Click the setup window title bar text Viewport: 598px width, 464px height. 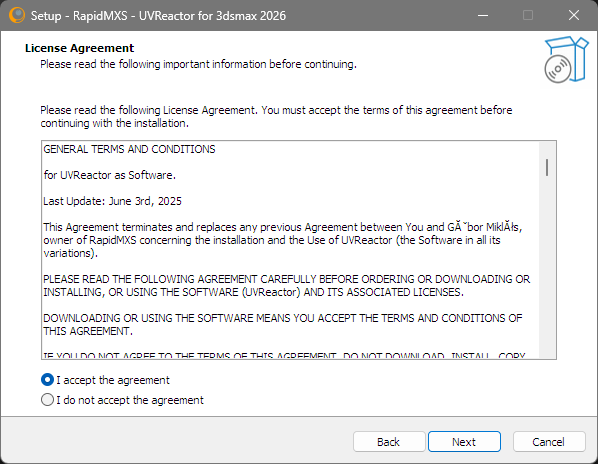[x=158, y=16]
